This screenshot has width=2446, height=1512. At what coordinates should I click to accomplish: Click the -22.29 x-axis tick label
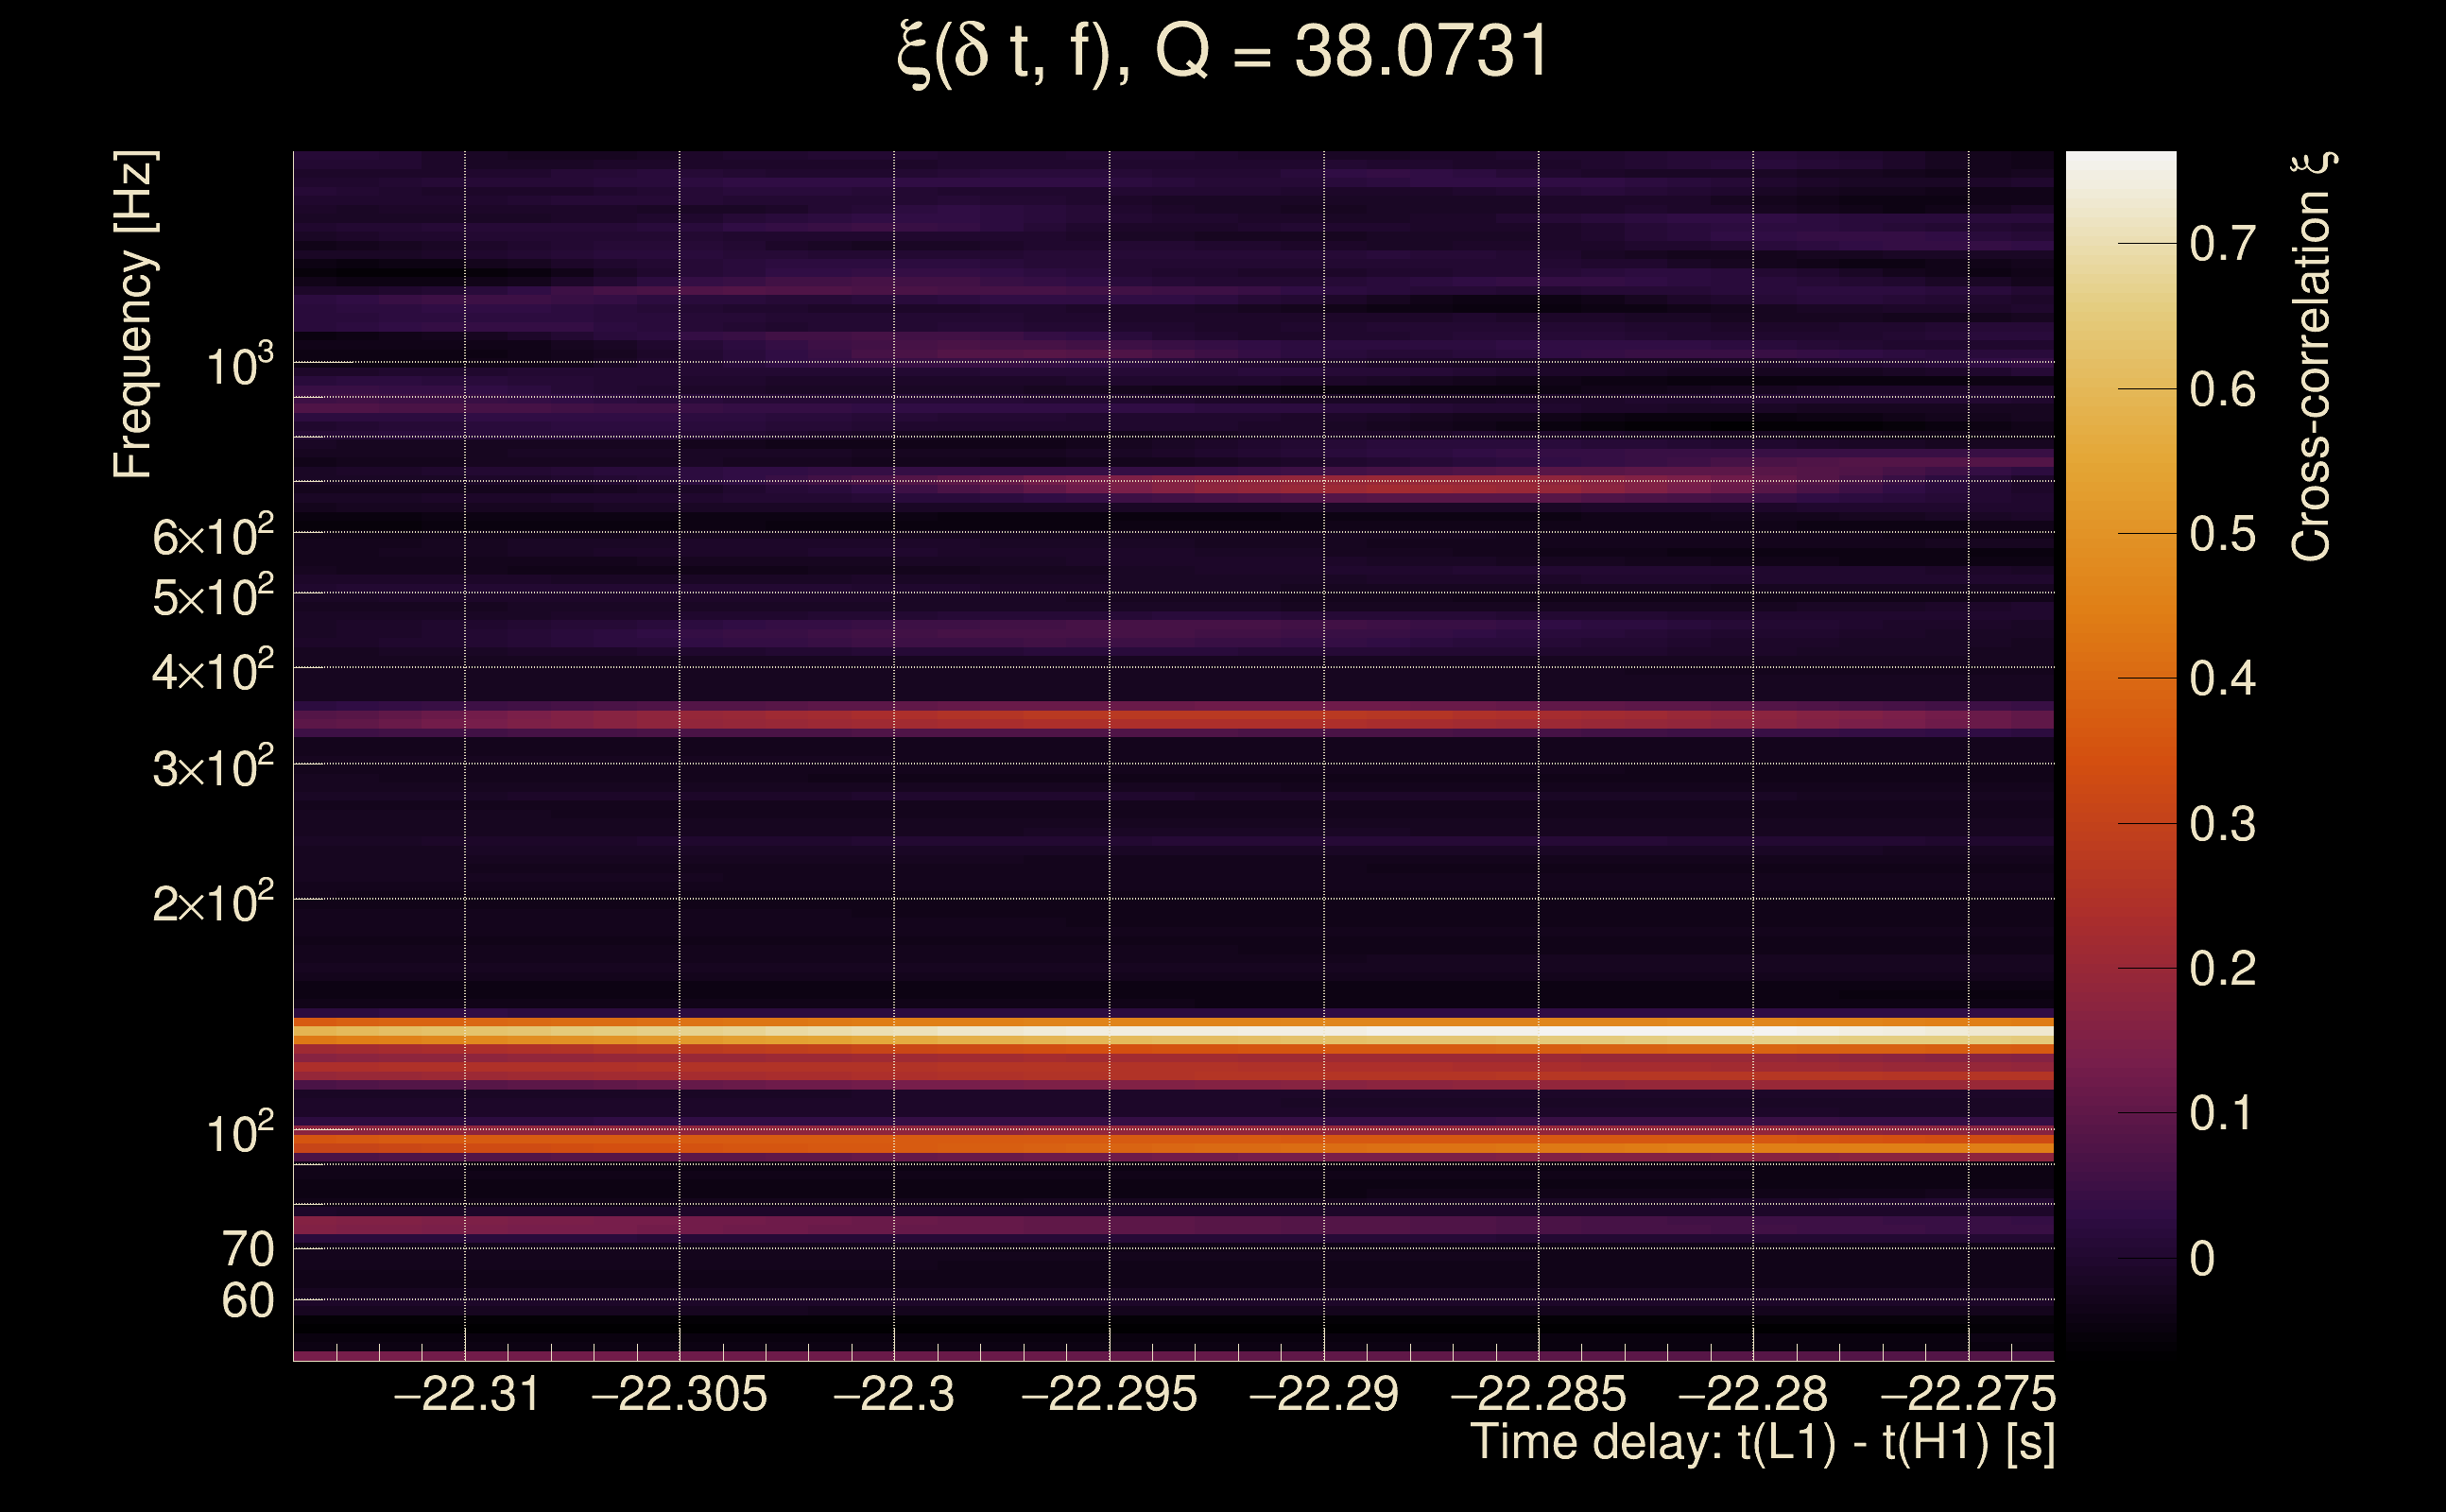(1323, 1395)
